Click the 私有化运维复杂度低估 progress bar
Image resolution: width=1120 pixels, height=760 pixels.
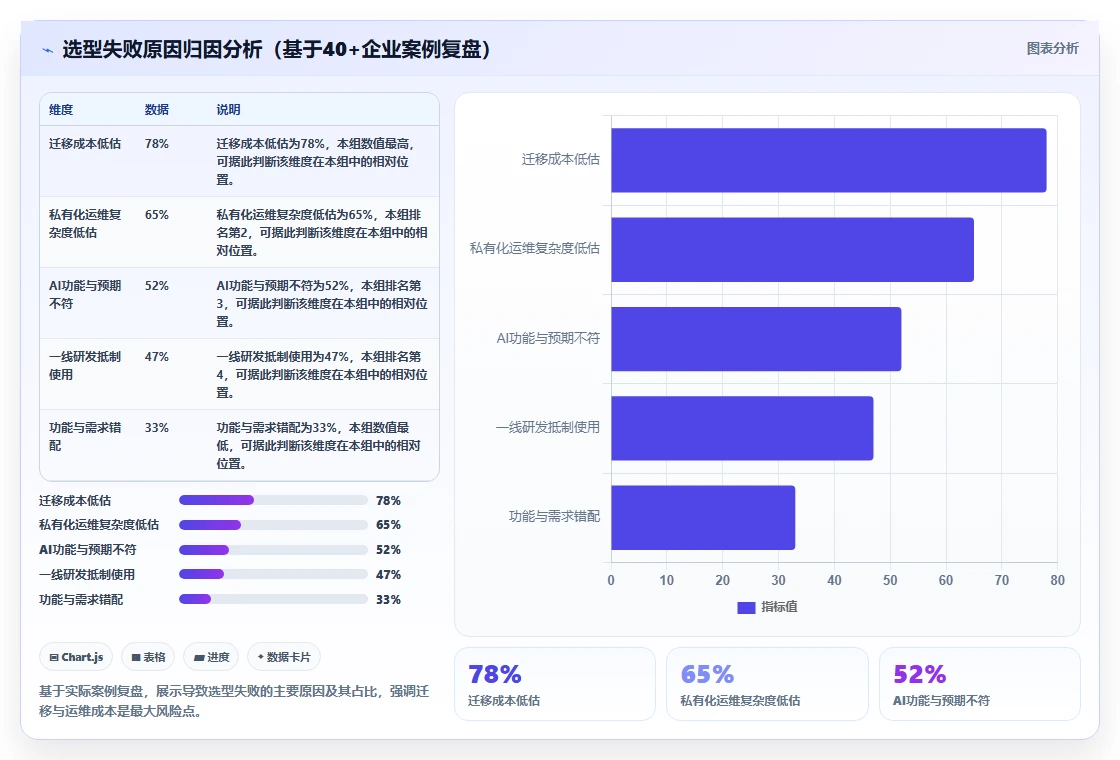(273, 525)
